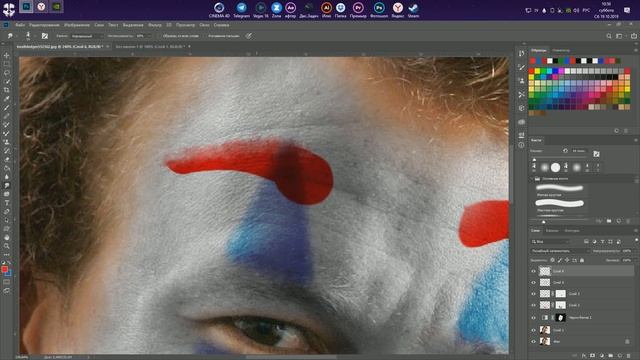
Task: Select the Eyedropper tool
Action: [x=6, y=98]
